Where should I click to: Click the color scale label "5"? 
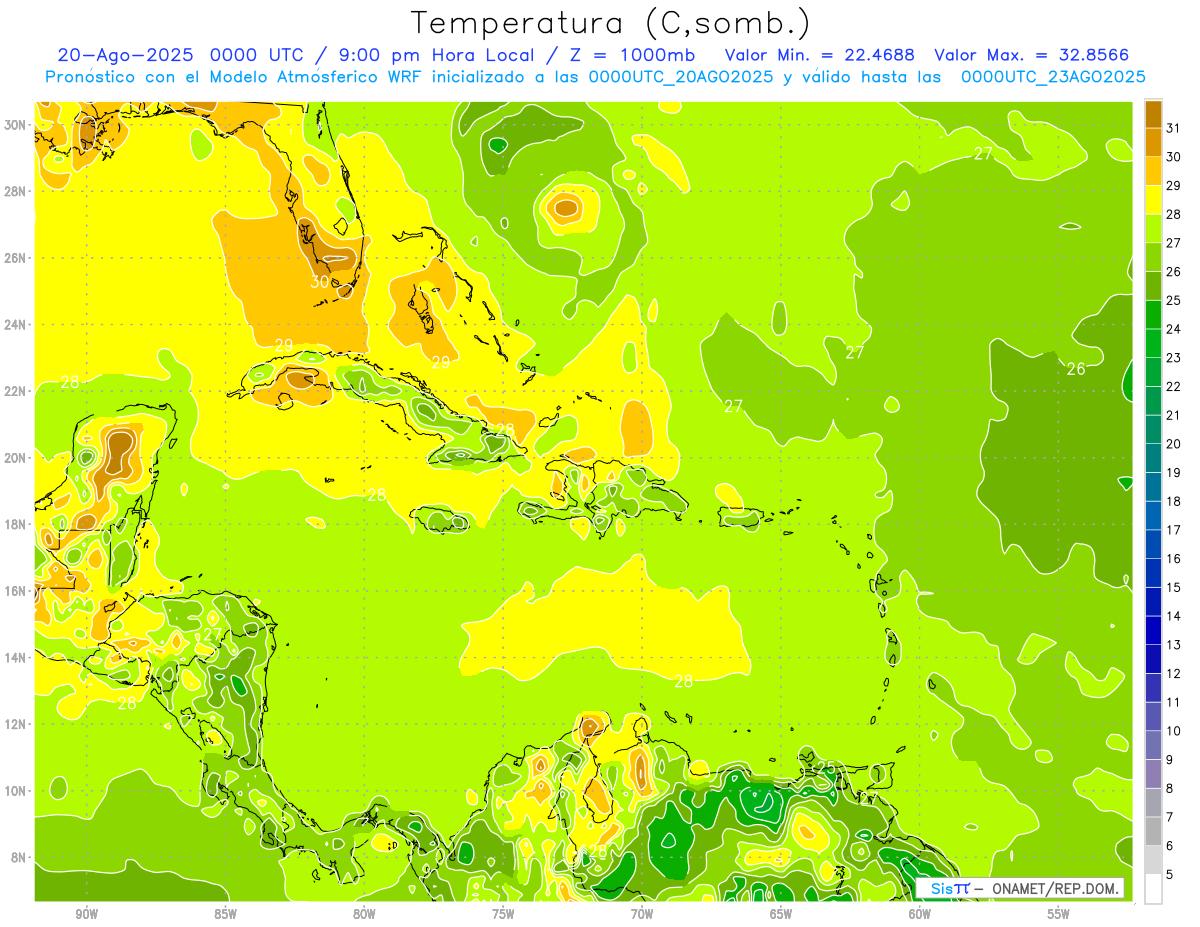1170,874
